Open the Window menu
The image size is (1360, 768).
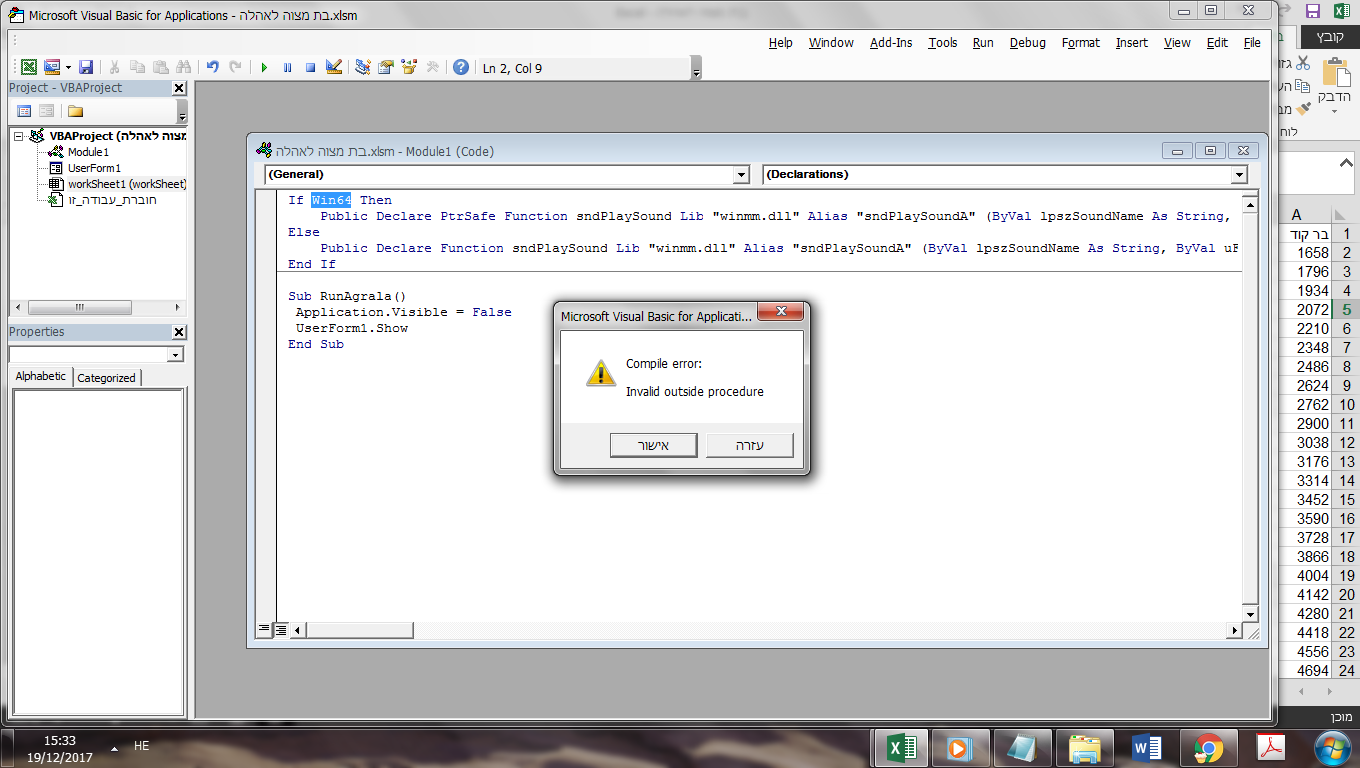click(831, 43)
